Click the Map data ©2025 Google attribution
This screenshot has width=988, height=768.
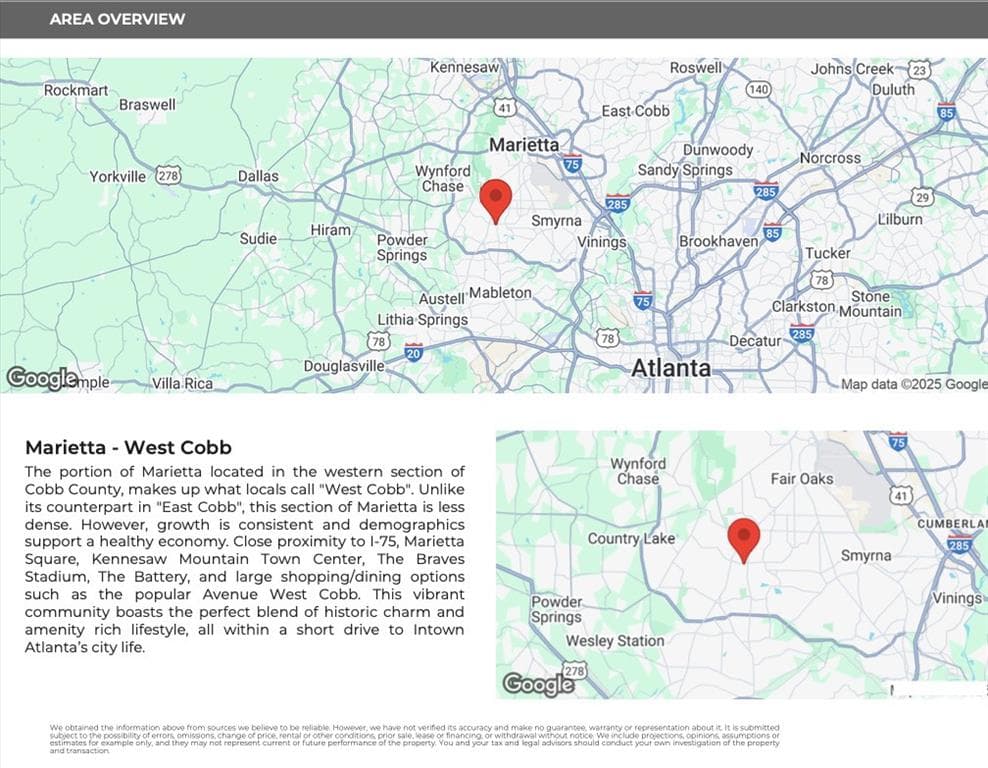click(x=914, y=384)
